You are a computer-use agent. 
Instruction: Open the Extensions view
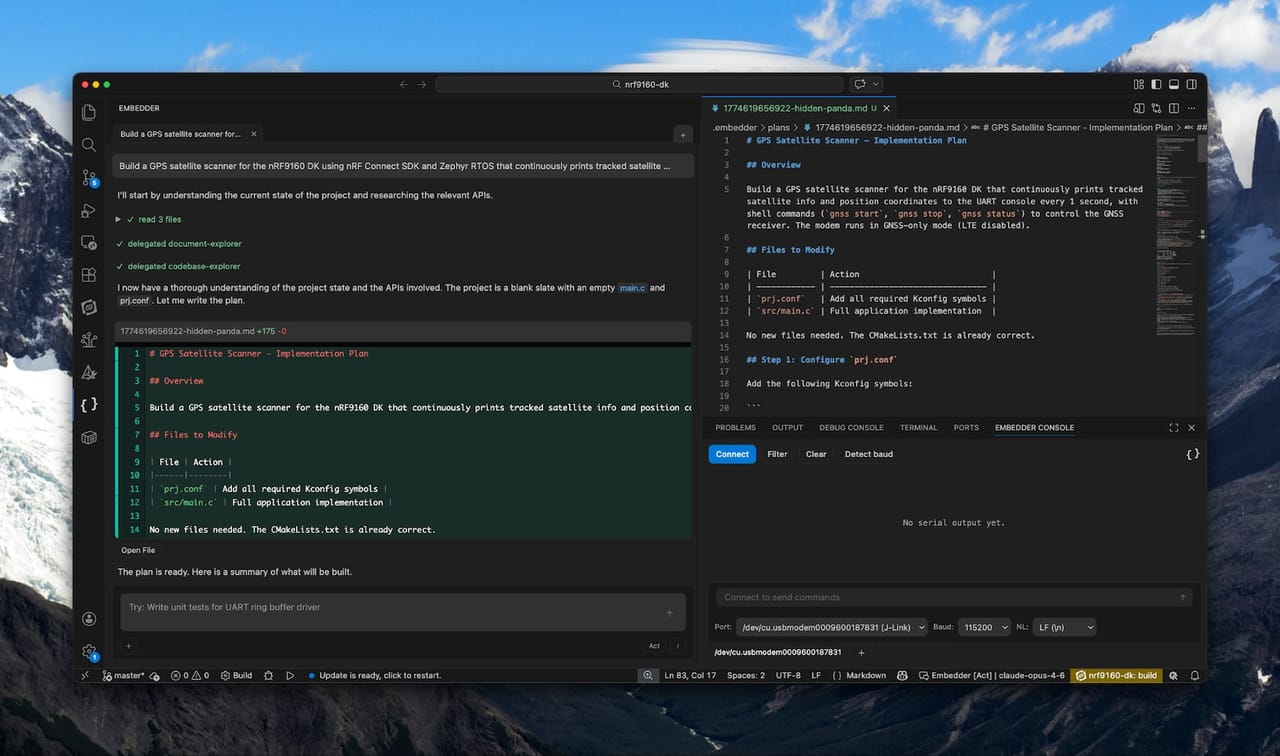pyautogui.click(x=89, y=275)
